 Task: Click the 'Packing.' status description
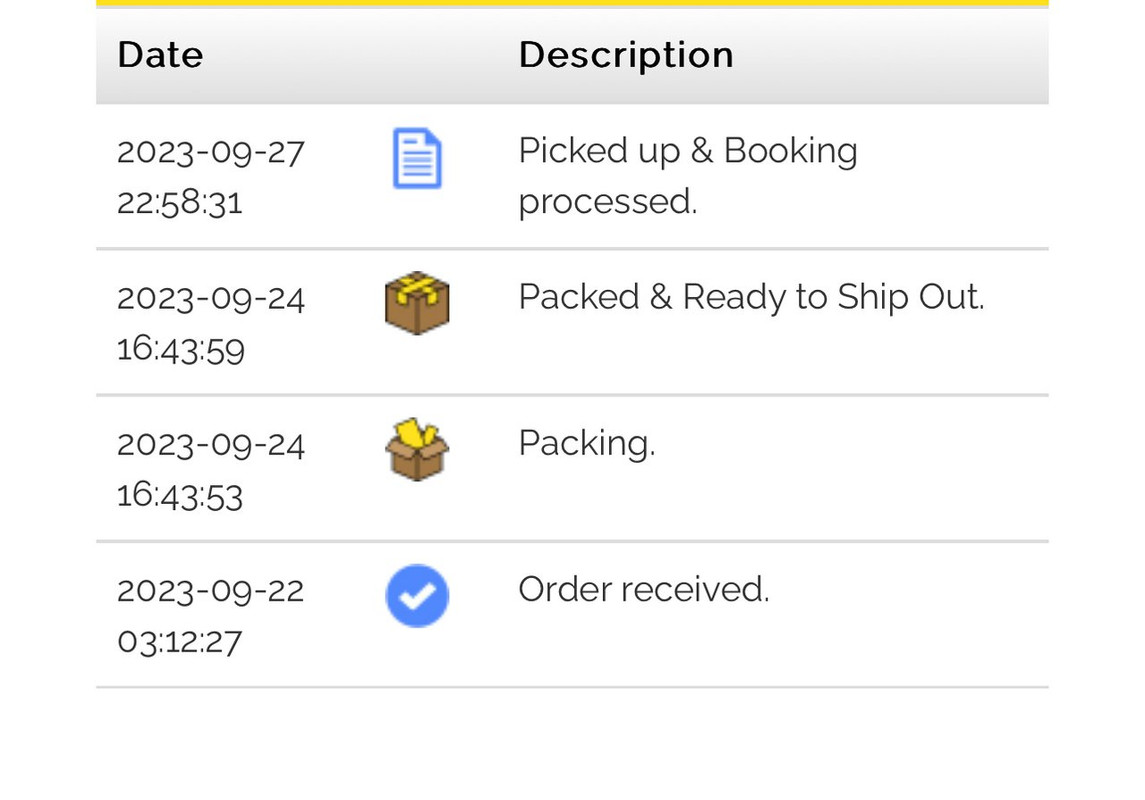point(586,443)
